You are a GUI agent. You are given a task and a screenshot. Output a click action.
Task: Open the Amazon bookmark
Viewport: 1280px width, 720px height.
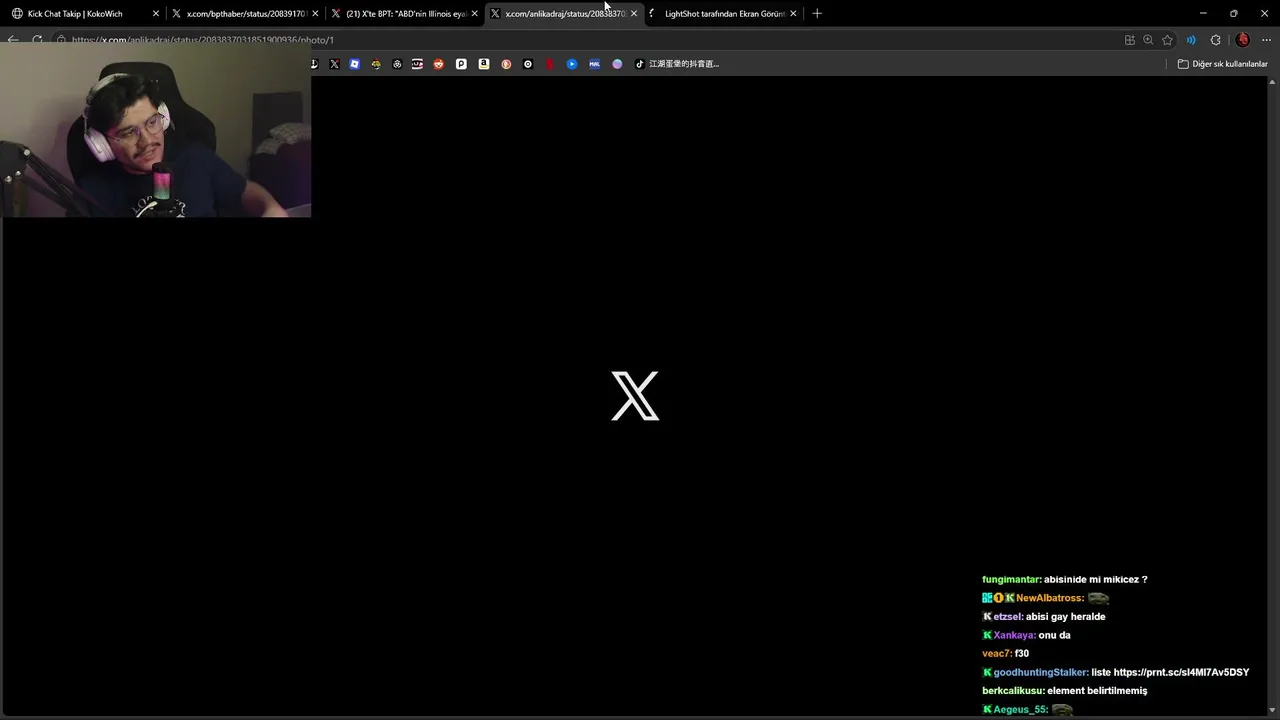(x=484, y=64)
